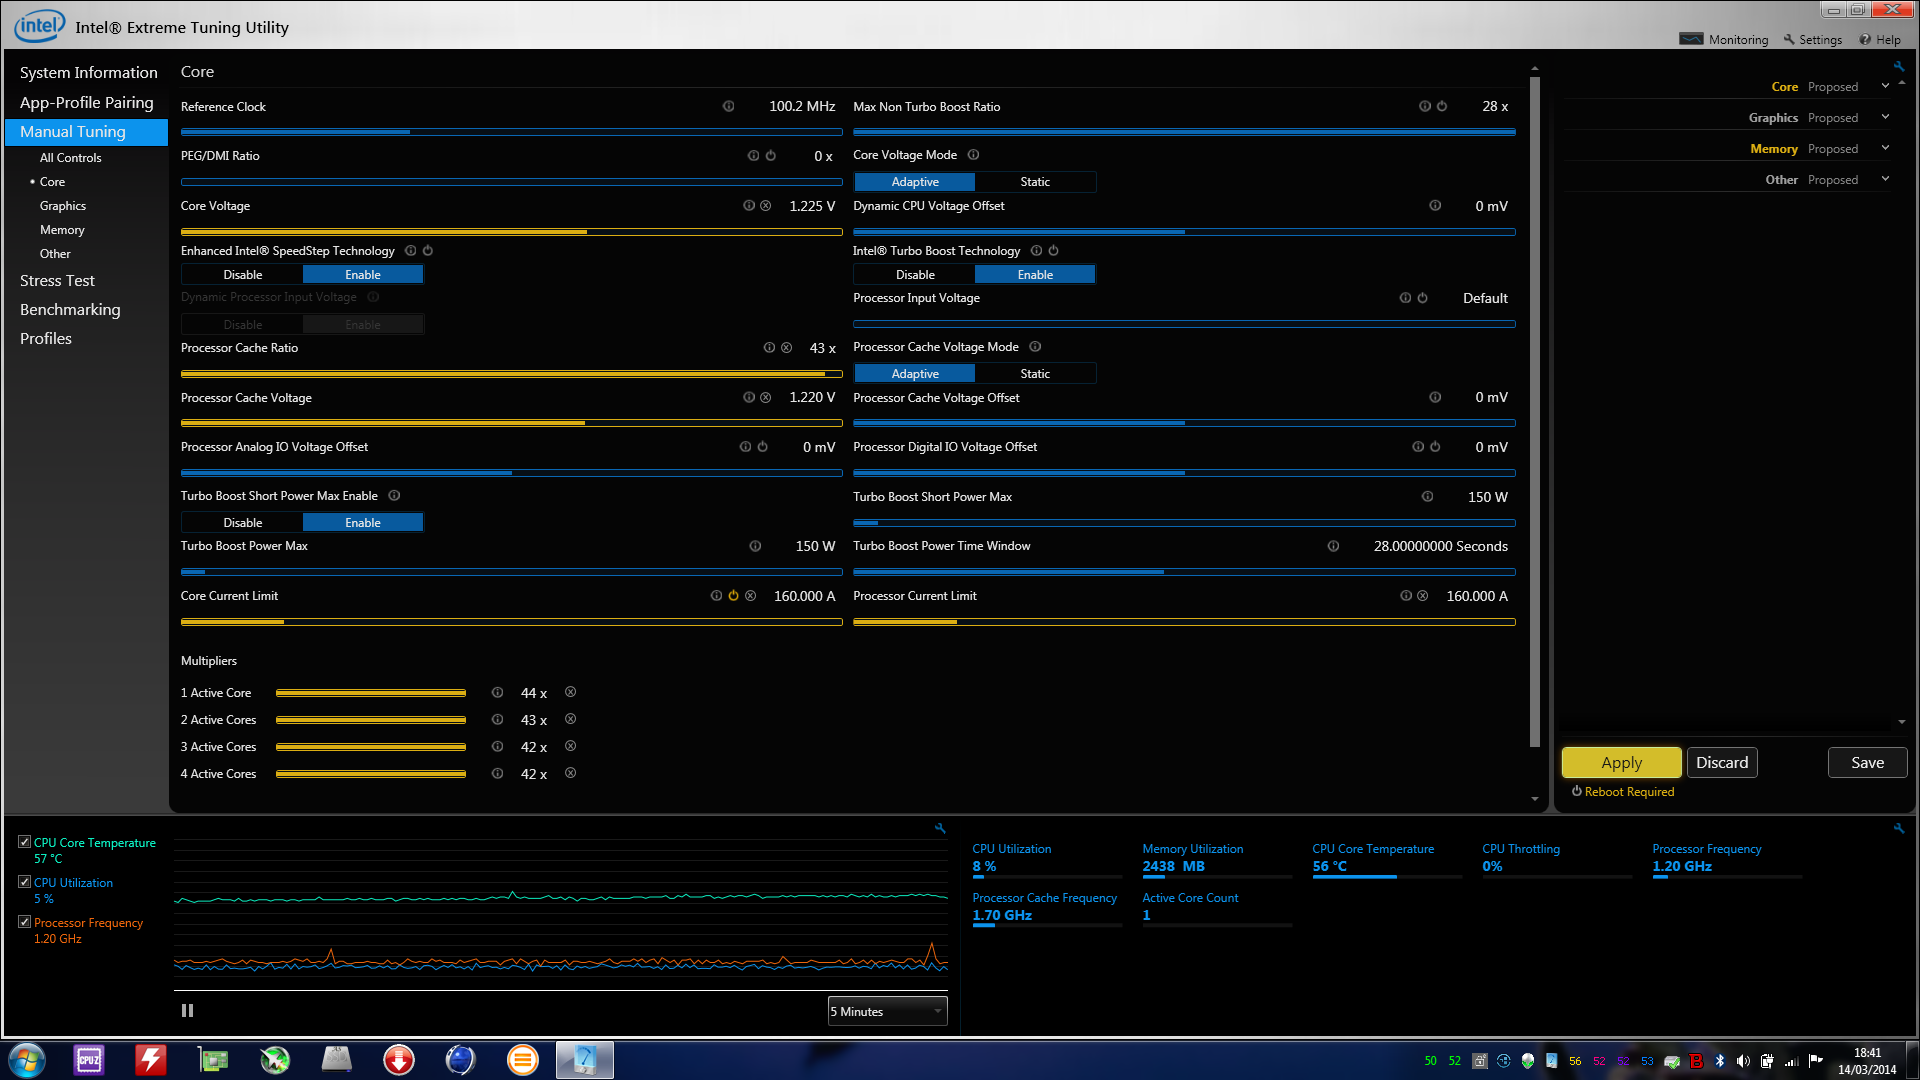1920x1080 pixels.
Task: Click scroll-up arrow of the core settings pane
Action: click(x=1535, y=70)
